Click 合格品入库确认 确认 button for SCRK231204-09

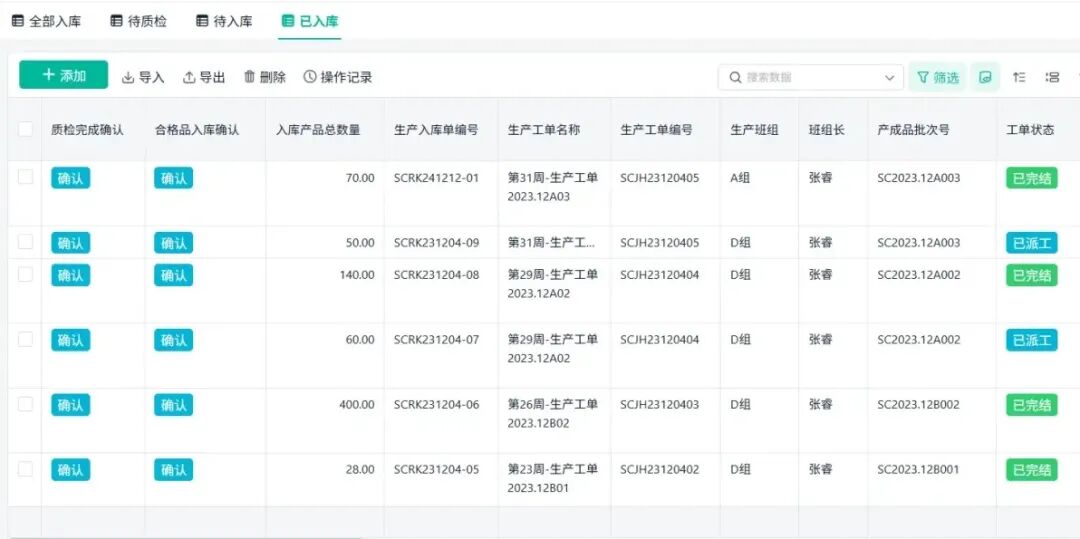173,243
